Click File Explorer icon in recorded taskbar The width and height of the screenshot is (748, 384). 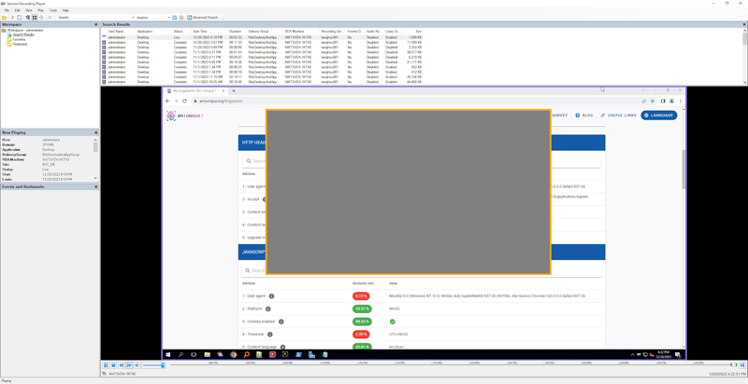coord(207,354)
